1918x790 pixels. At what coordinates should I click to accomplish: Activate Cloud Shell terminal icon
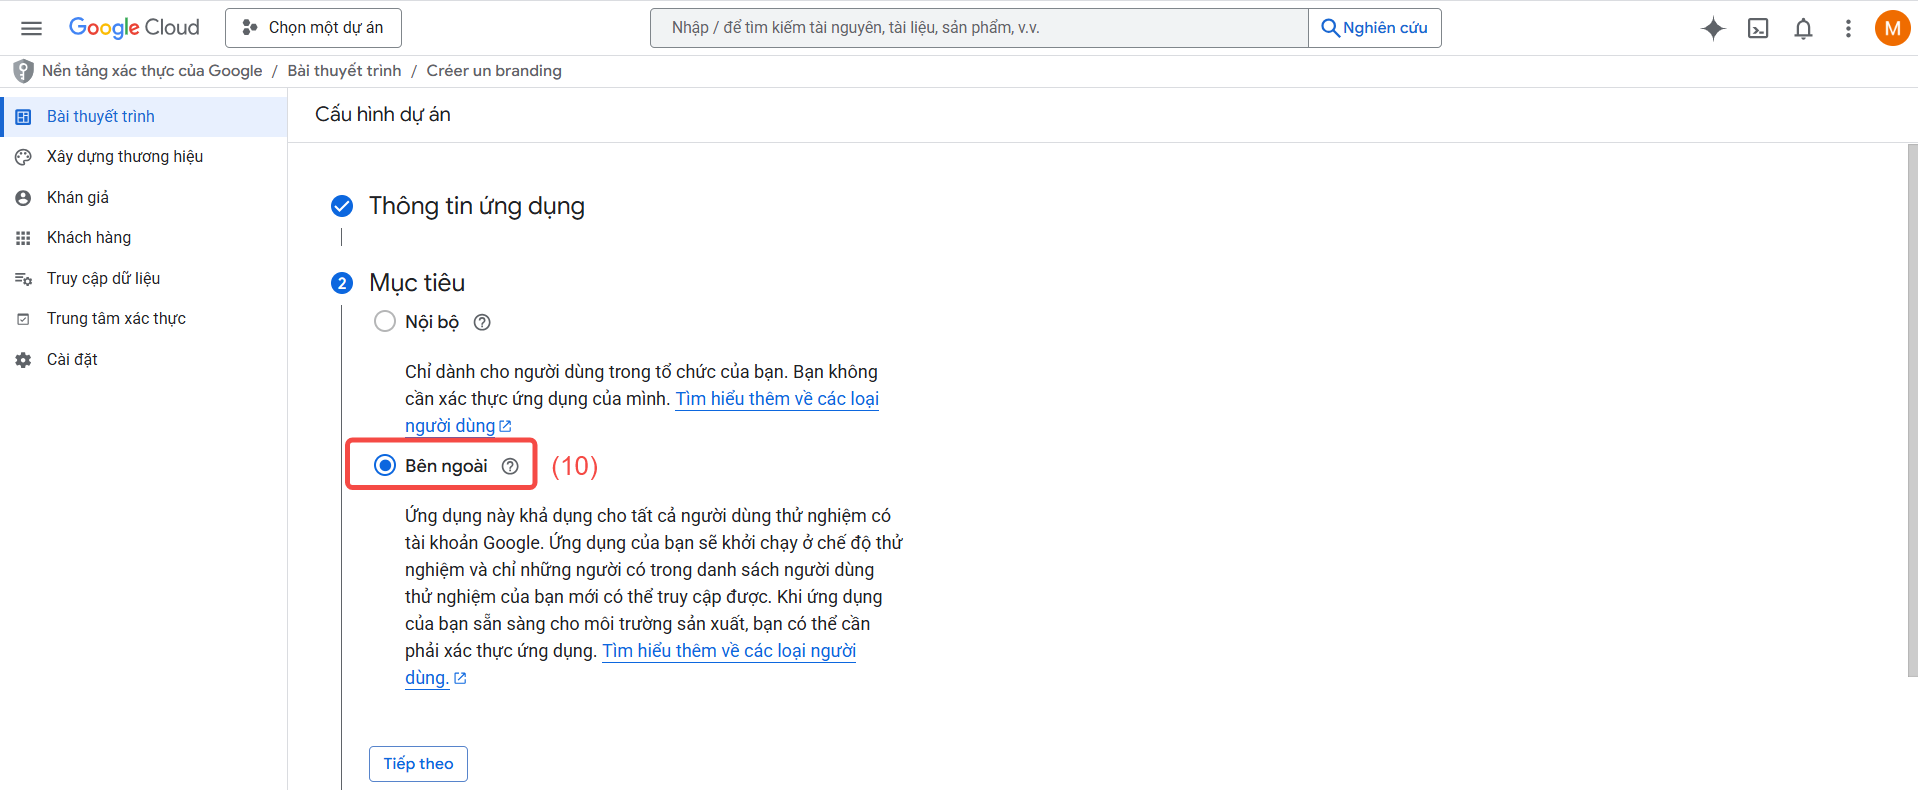point(1758,28)
